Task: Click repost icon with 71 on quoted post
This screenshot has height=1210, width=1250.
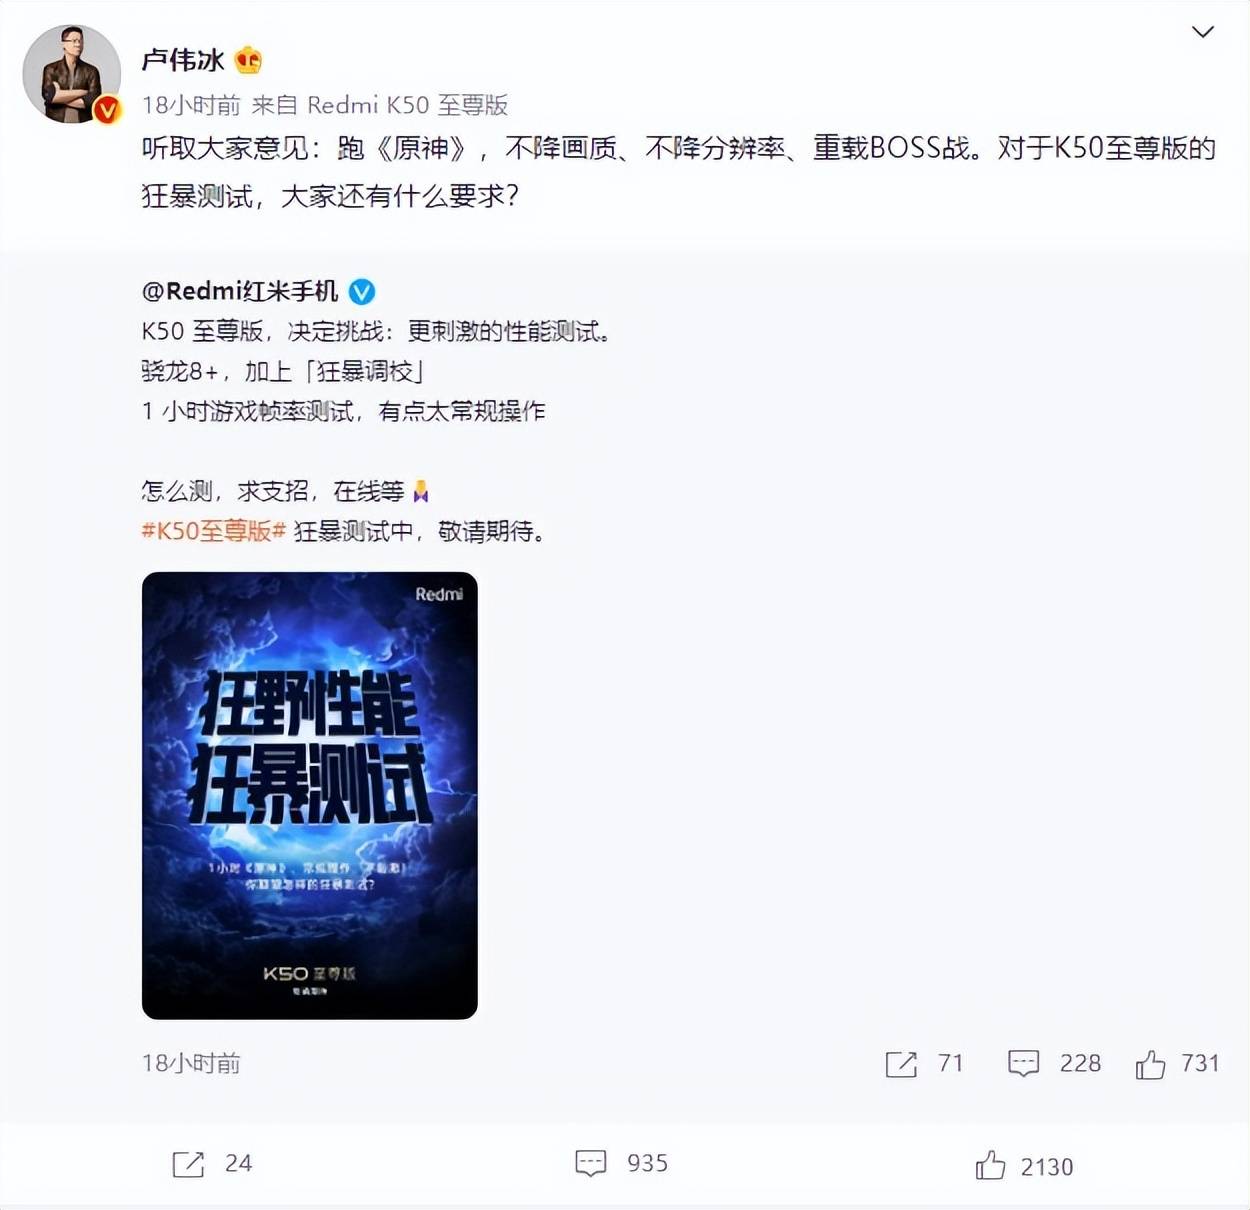Action: click(901, 1064)
